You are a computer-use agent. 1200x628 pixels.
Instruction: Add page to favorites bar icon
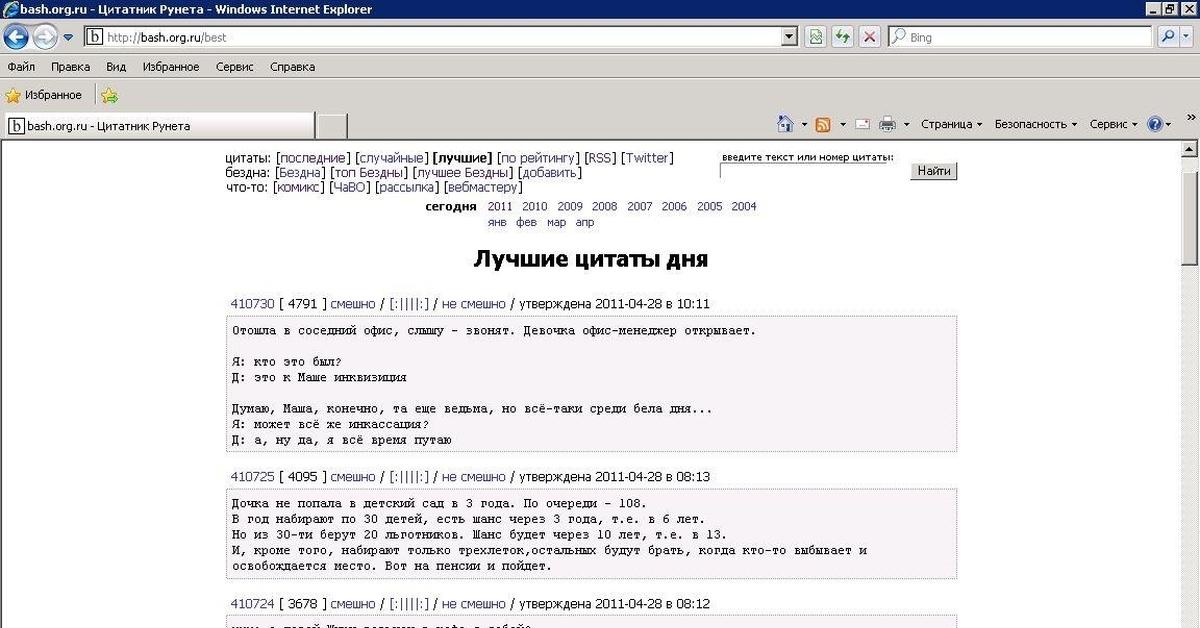click(x=109, y=96)
